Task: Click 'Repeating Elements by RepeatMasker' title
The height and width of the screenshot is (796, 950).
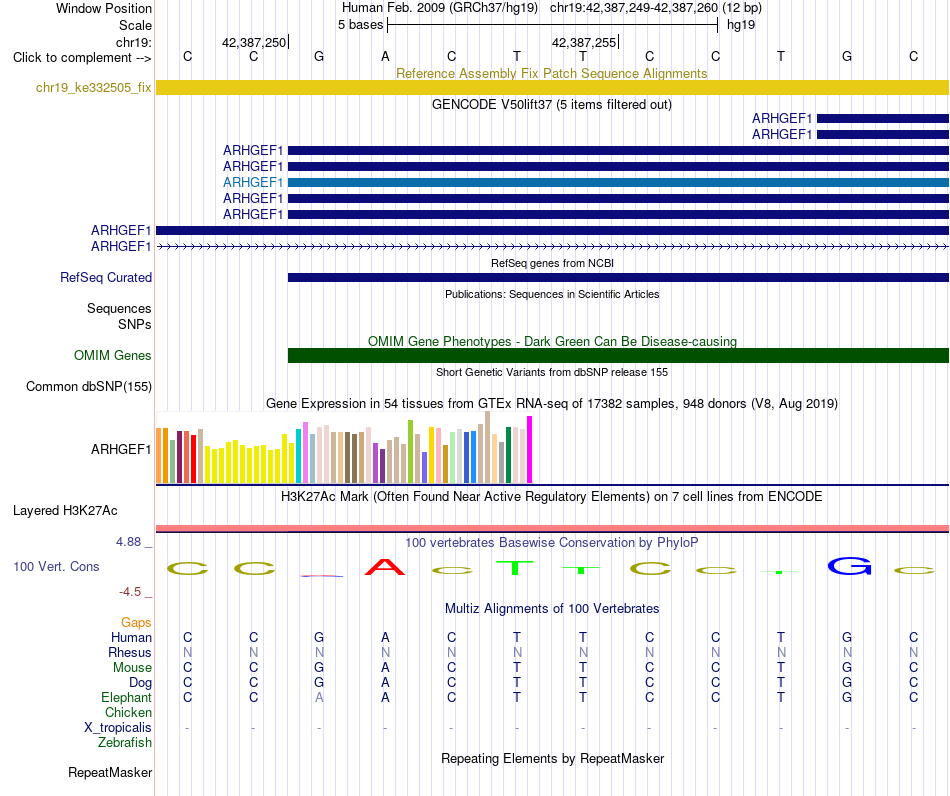Action: 553,758
